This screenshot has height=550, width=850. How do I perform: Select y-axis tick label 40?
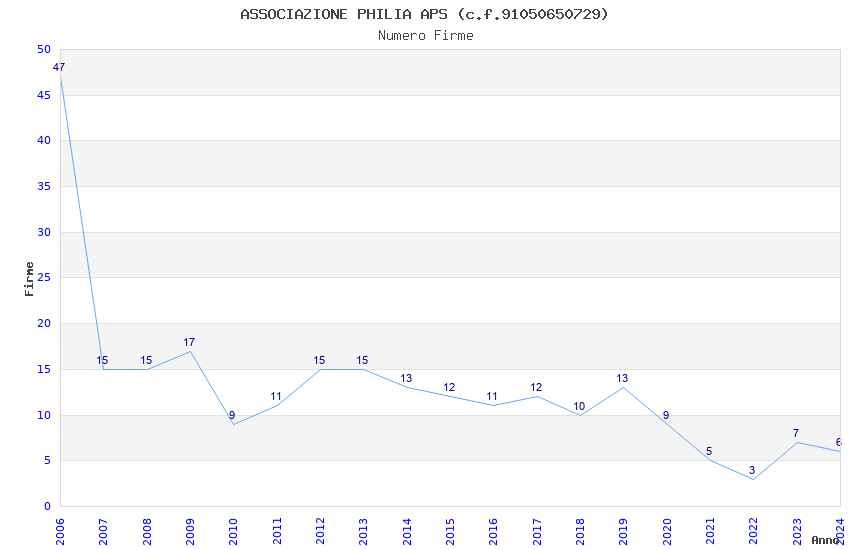click(44, 140)
